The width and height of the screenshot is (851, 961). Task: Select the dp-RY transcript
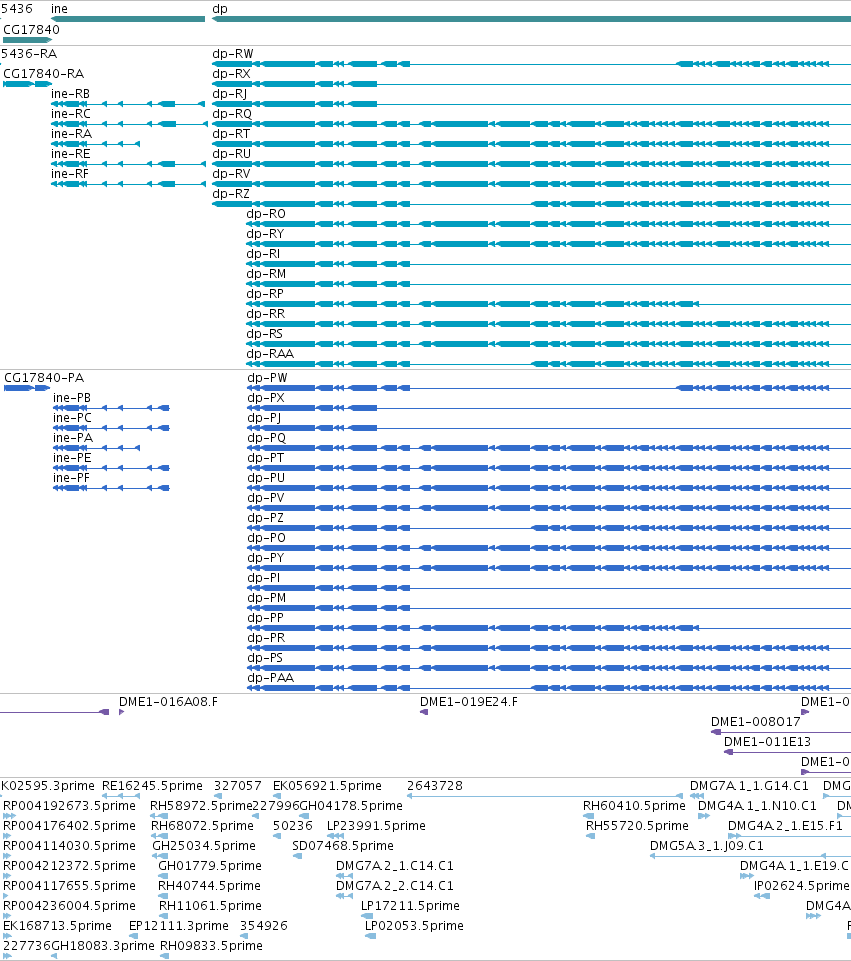[265, 234]
